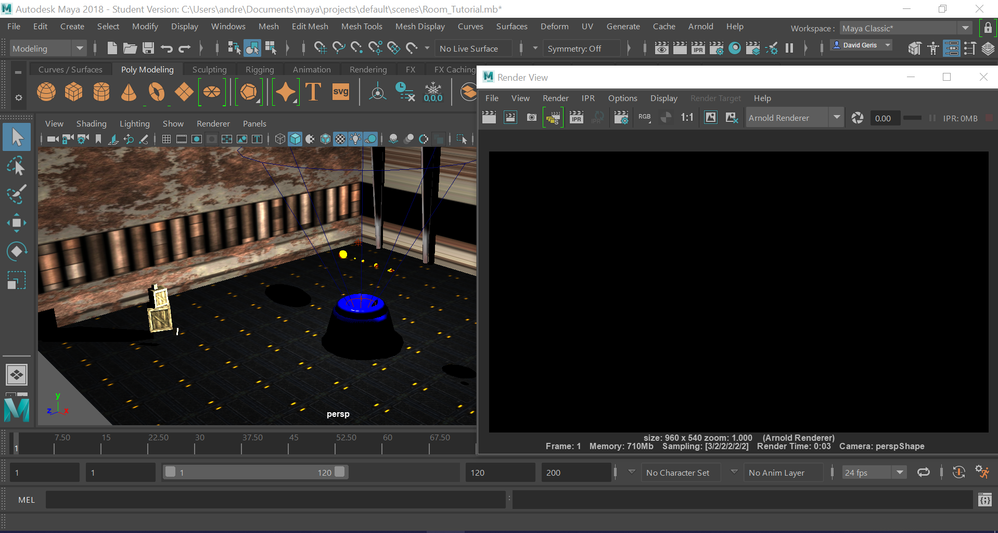
Task: Toggle textured display in viewport toolbar
Action: 340,139
